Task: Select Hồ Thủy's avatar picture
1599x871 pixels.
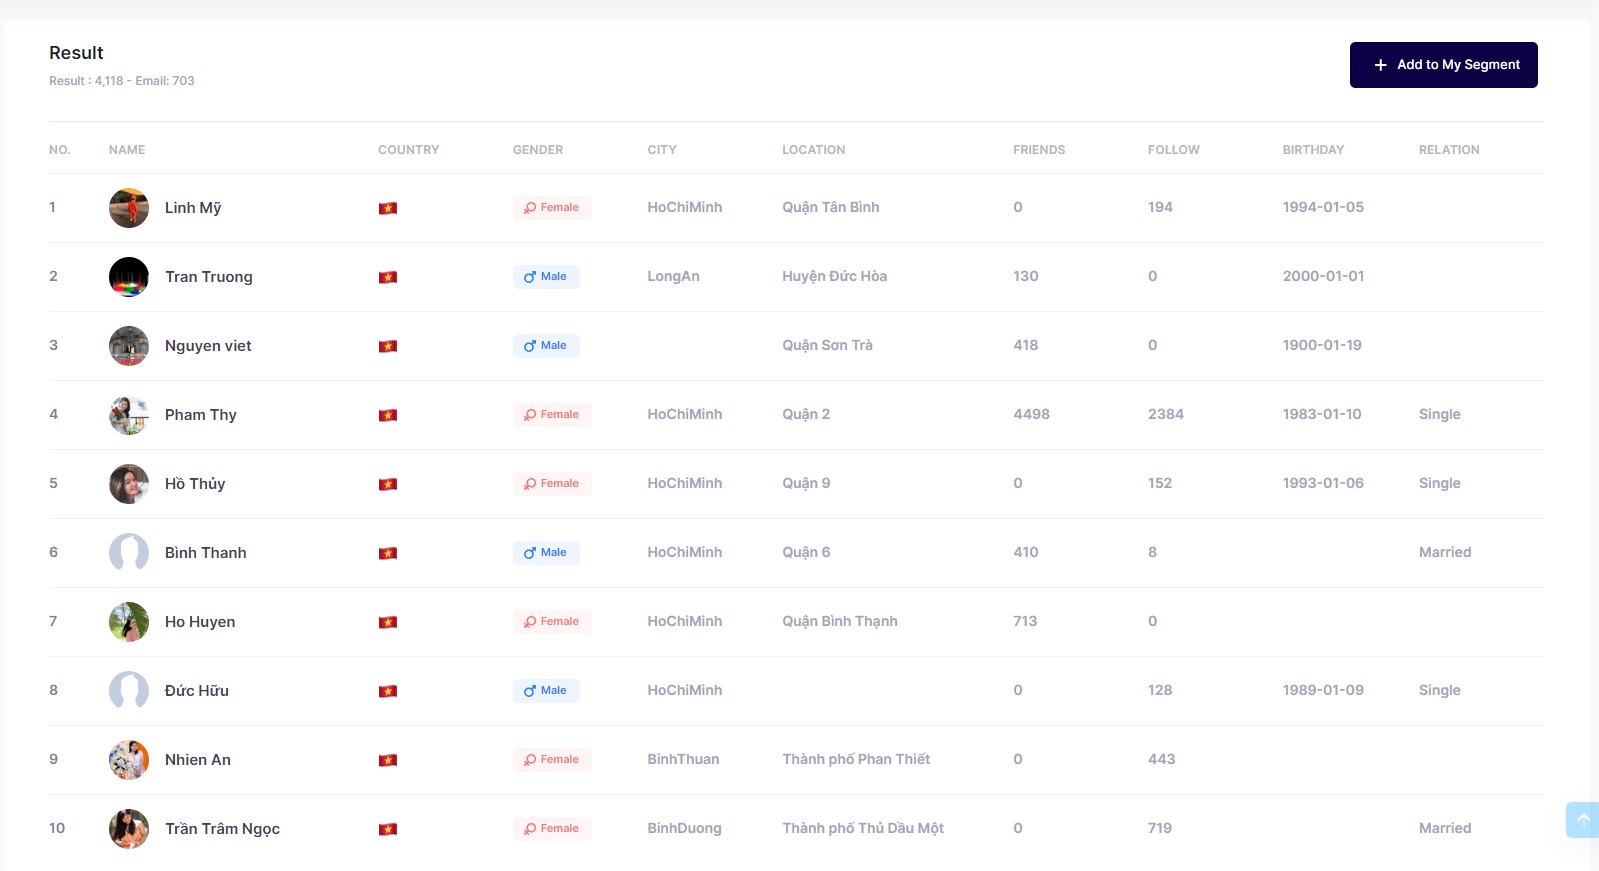Action: 129,484
